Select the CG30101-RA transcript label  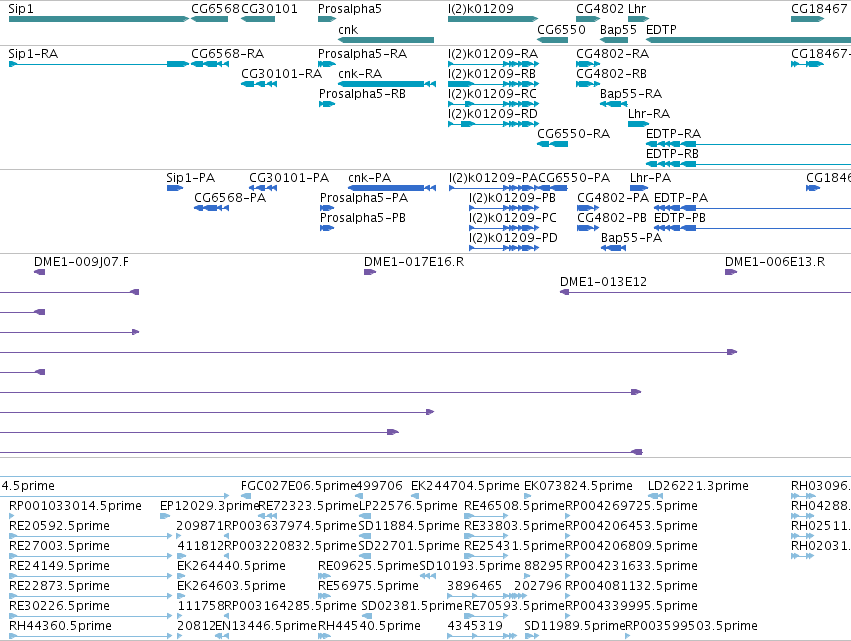(x=282, y=74)
